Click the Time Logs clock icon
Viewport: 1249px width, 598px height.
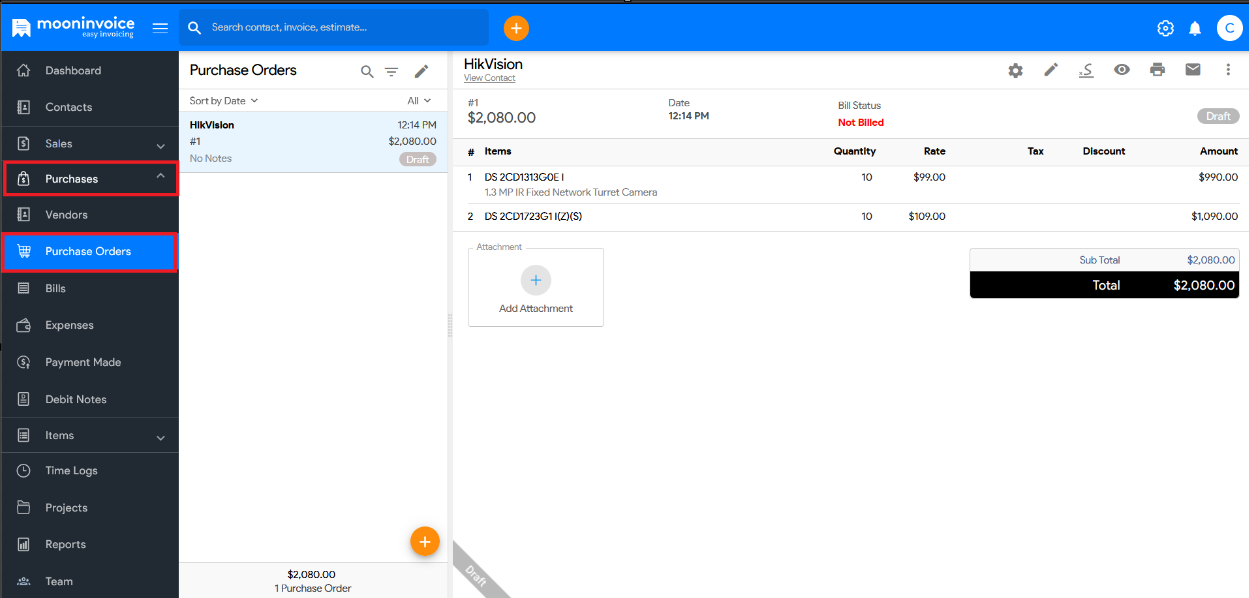[x=24, y=470]
